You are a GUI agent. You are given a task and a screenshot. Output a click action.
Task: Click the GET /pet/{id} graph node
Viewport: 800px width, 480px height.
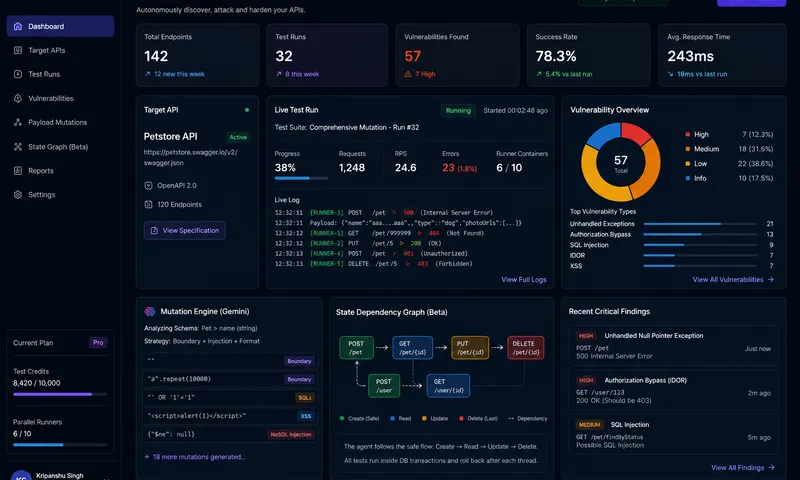point(412,348)
